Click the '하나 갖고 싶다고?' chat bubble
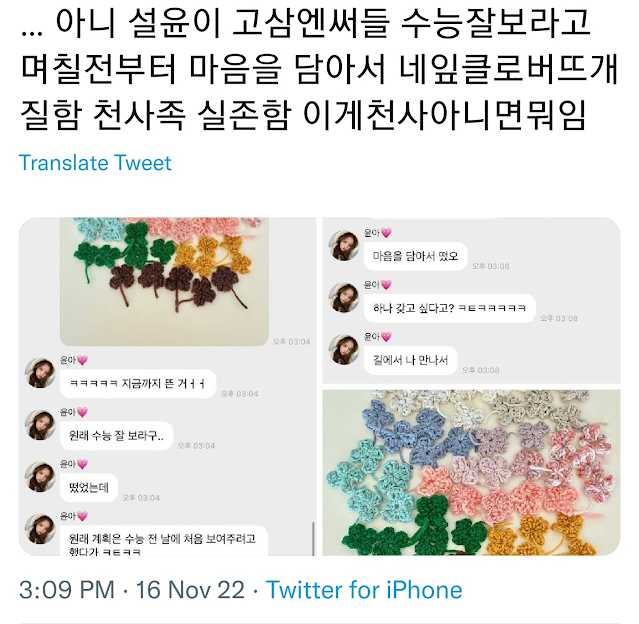The height and width of the screenshot is (624, 639). (450, 308)
